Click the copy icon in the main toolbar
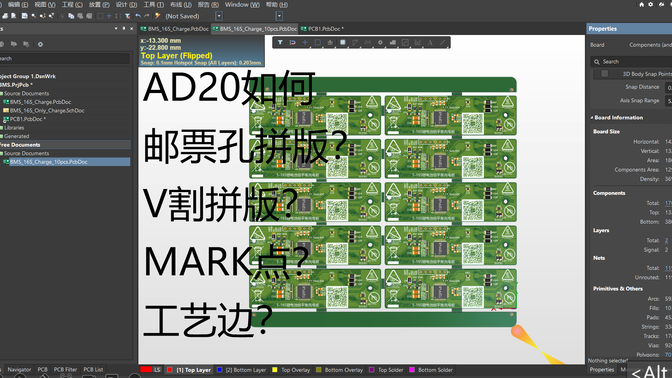Viewport: 672px width, 378px height. pos(71,16)
